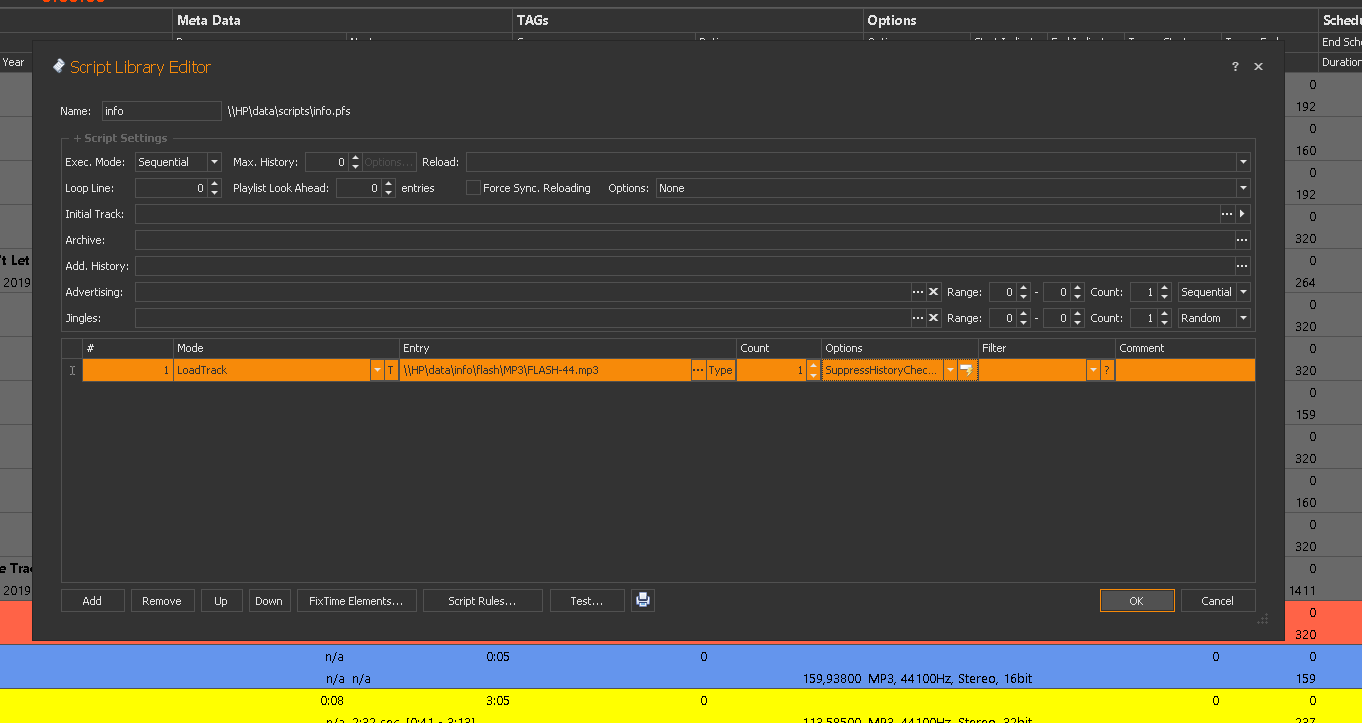
Task: Adjust the Max. History spinner
Action: tap(355, 162)
